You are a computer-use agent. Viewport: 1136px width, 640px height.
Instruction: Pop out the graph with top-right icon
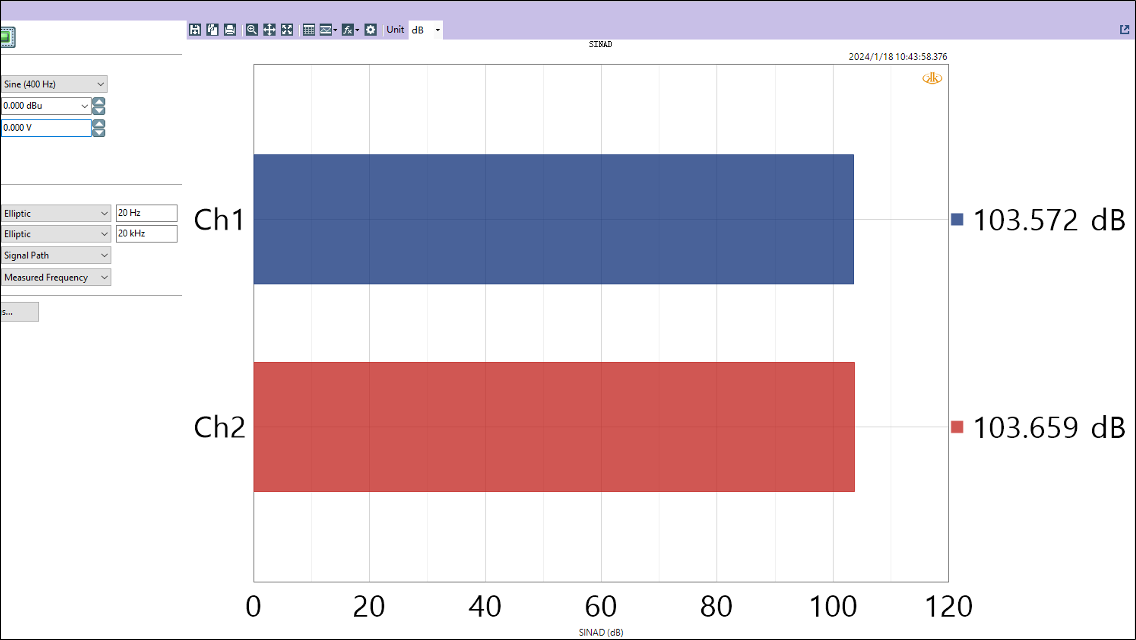pyautogui.click(x=1125, y=30)
